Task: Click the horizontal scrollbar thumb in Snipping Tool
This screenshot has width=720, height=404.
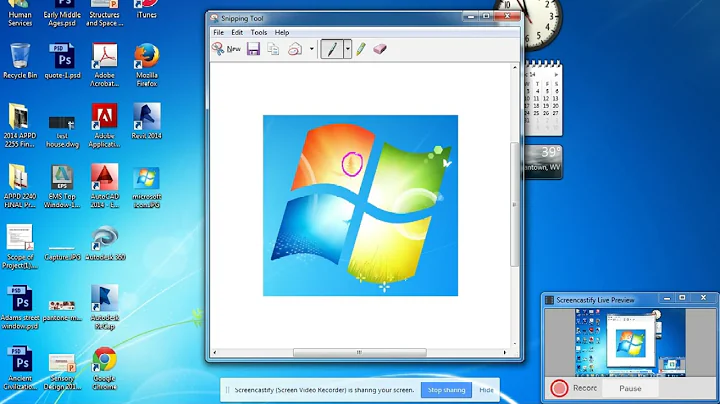Action: coord(360,353)
